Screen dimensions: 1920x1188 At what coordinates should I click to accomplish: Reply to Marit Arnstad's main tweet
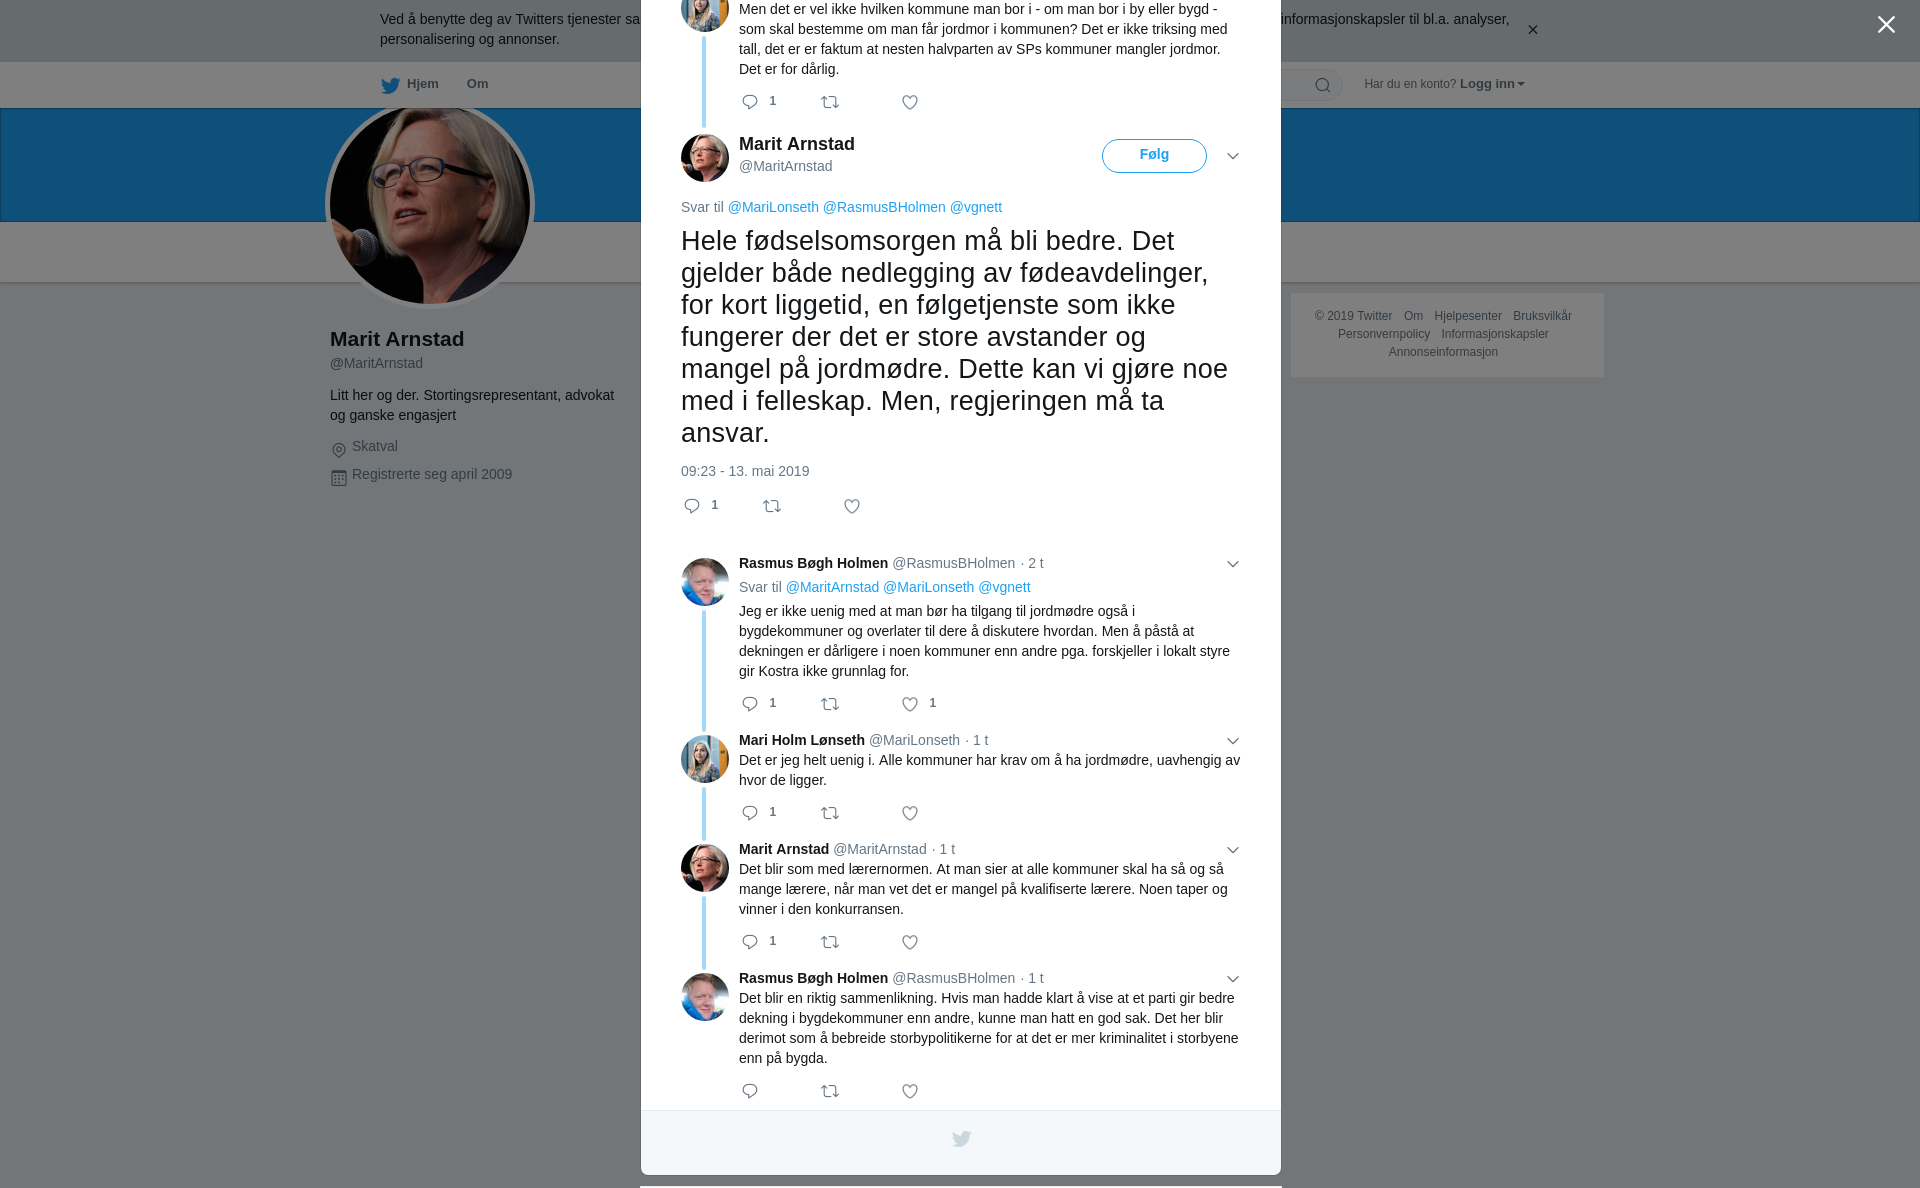(x=692, y=506)
